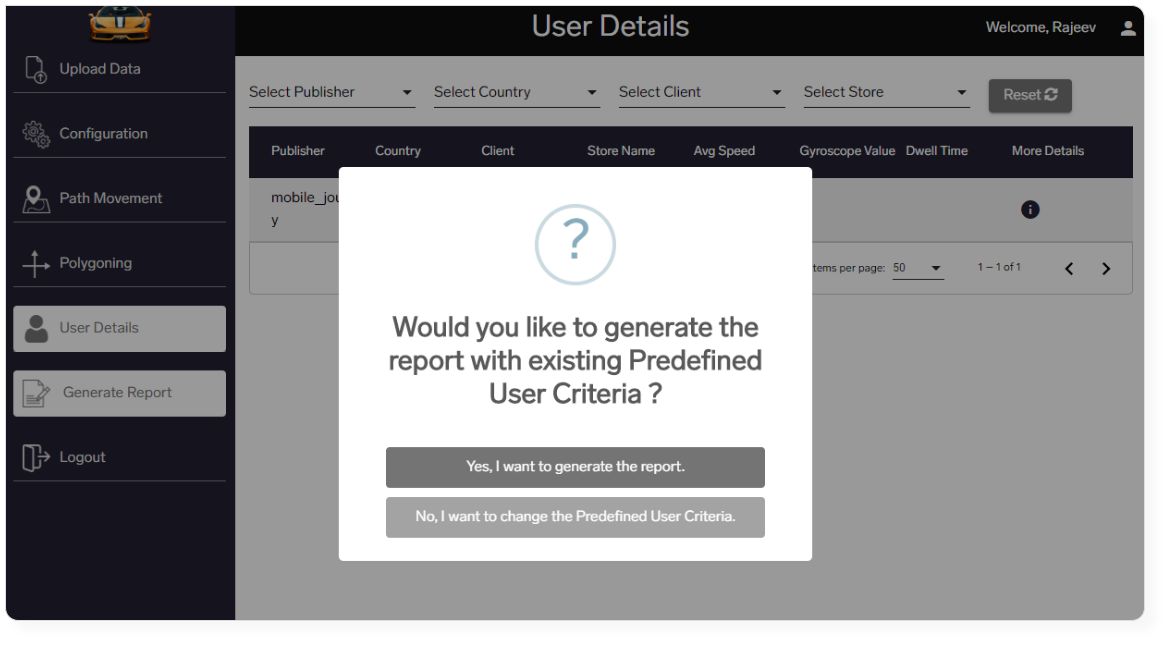1170x646 pixels.
Task: Click the profile avatar beside Welcome, Rajeev
Action: click(x=1127, y=28)
